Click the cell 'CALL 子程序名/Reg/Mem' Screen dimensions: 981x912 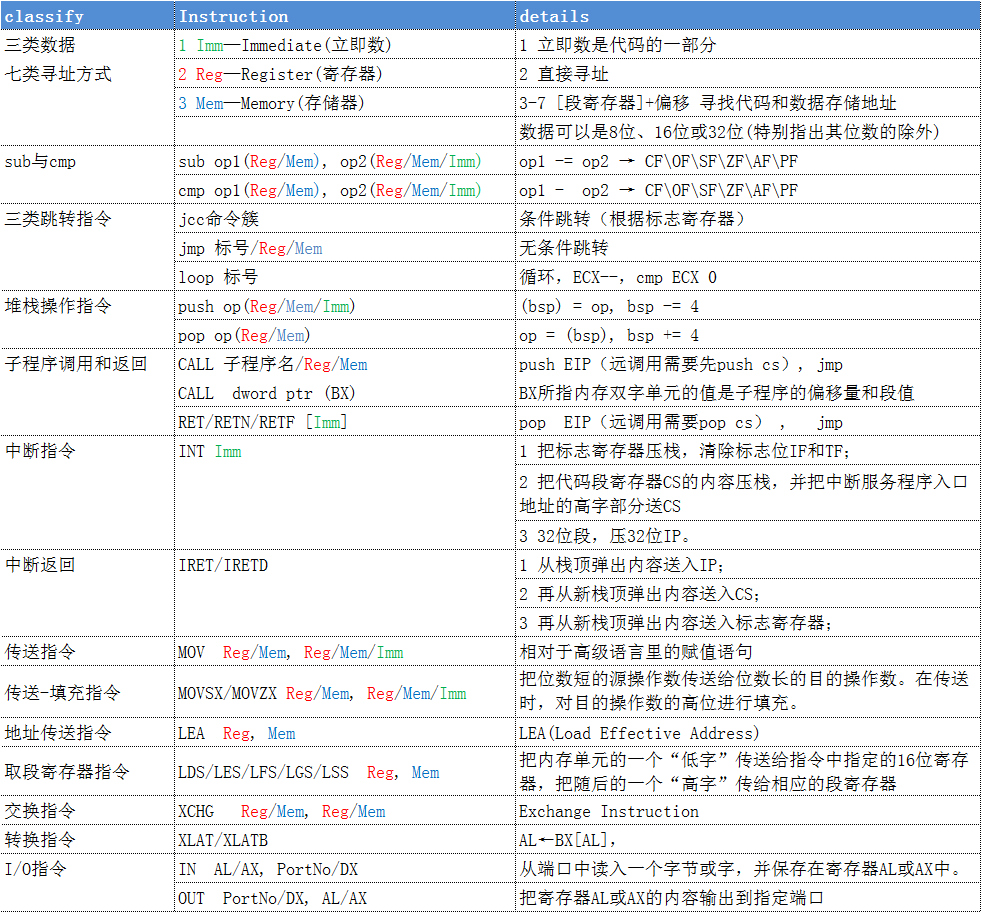345,363
